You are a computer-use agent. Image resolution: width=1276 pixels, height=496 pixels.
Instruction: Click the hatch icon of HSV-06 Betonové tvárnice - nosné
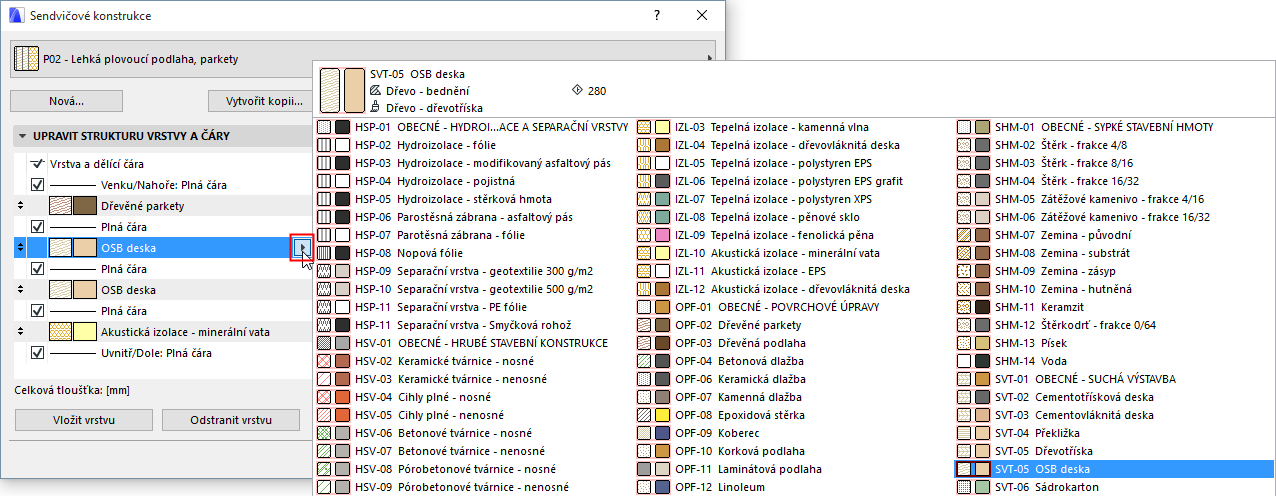(323, 433)
